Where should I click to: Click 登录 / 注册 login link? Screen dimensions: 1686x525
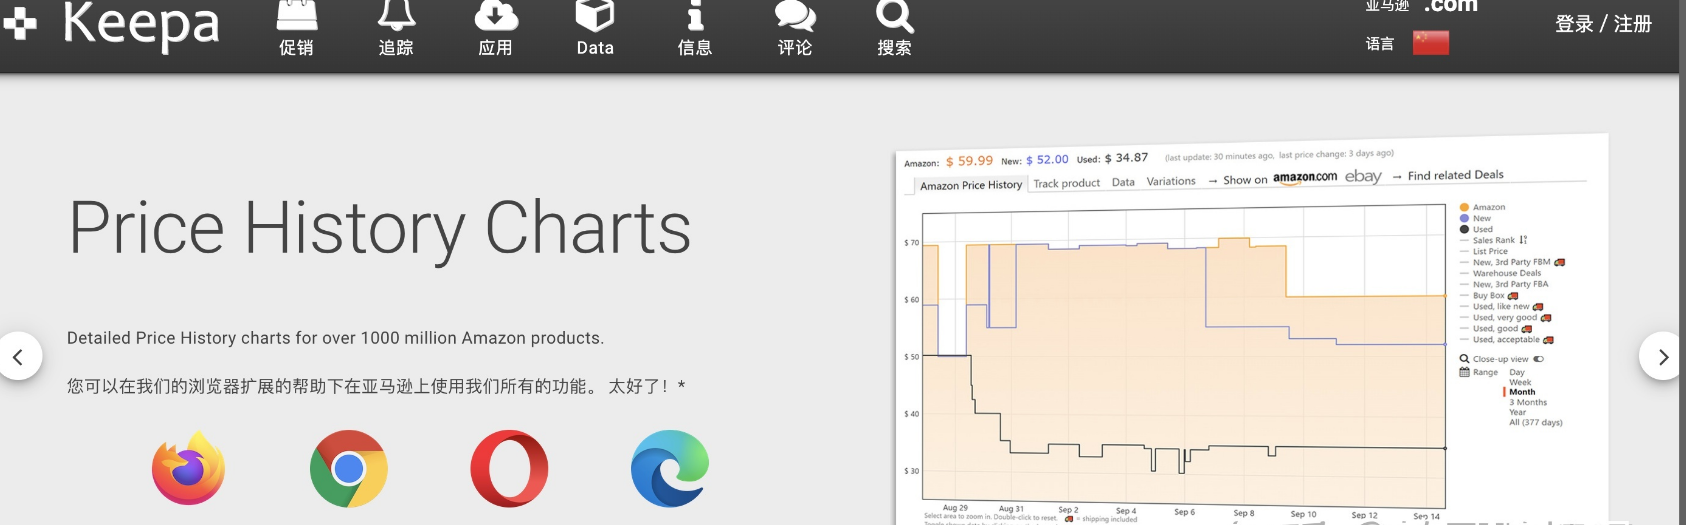coord(1603,24)
